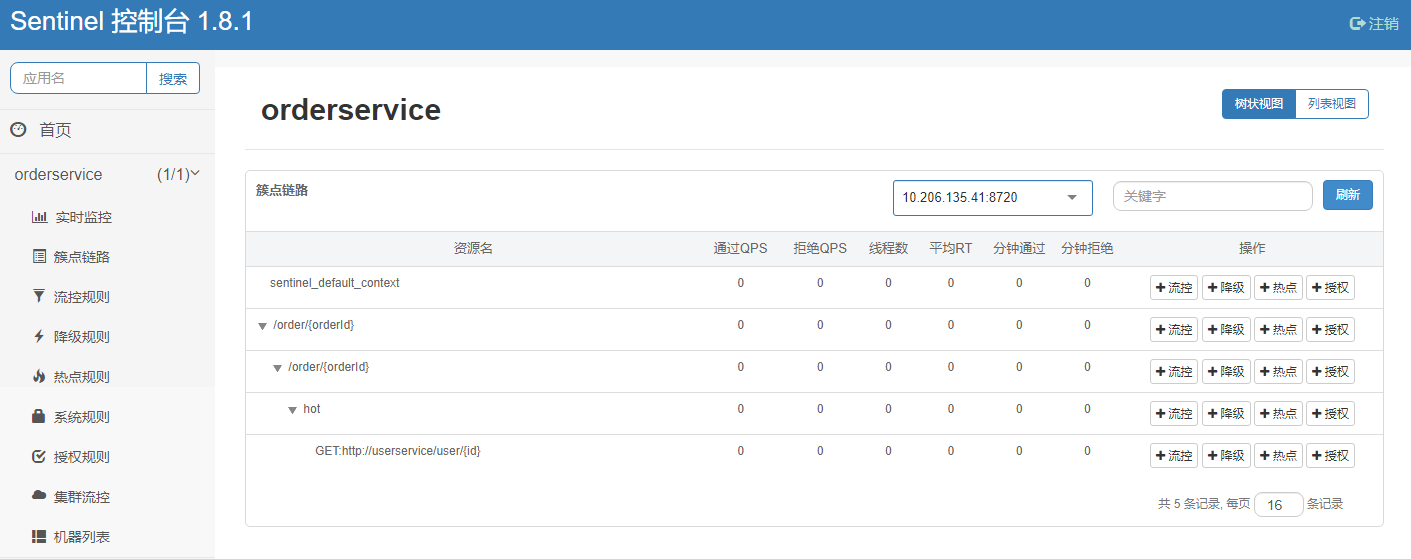Screen dimensions: 1411x559
Task: Click the grid icon for 机器列表
Action: [x=39, y=537]
